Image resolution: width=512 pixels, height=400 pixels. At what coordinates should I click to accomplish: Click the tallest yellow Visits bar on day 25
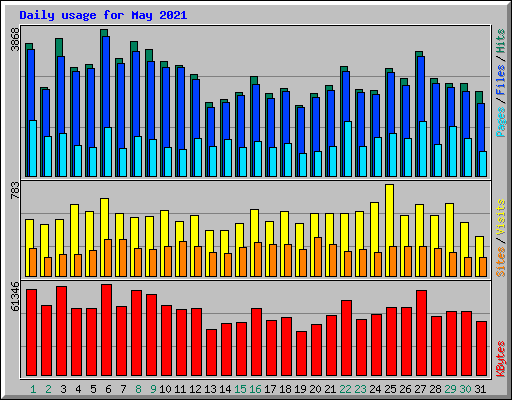pos(389,230)
